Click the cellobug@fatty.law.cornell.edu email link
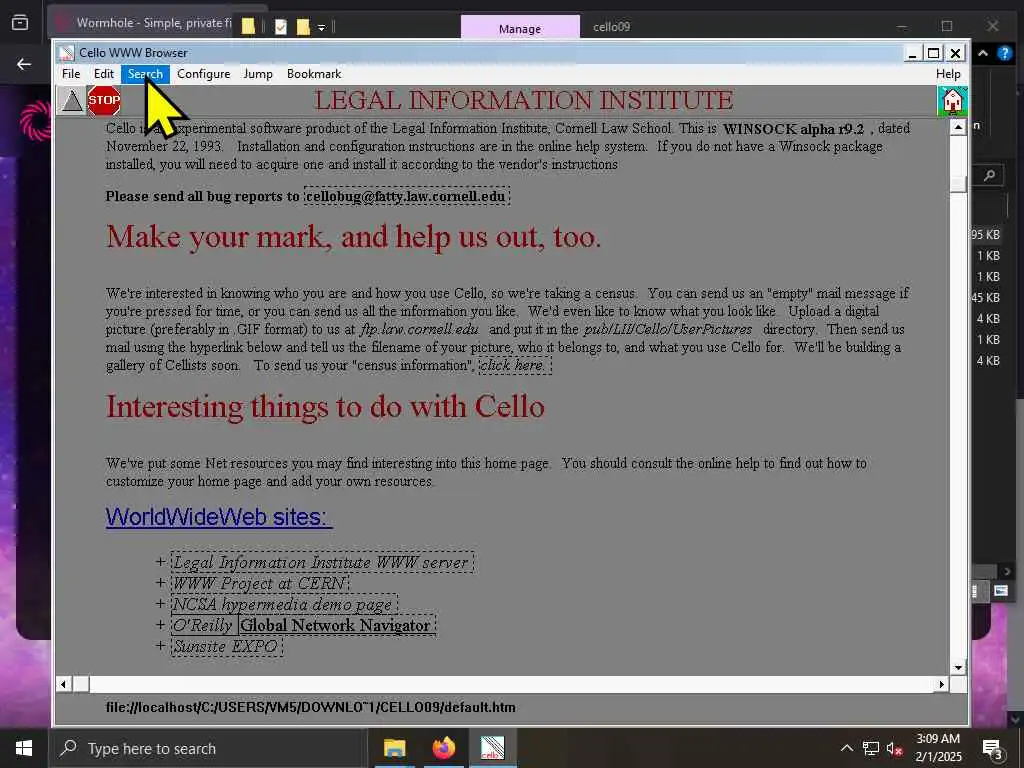This screenshot has height=768, width=1024. click(x=406, y=196)
